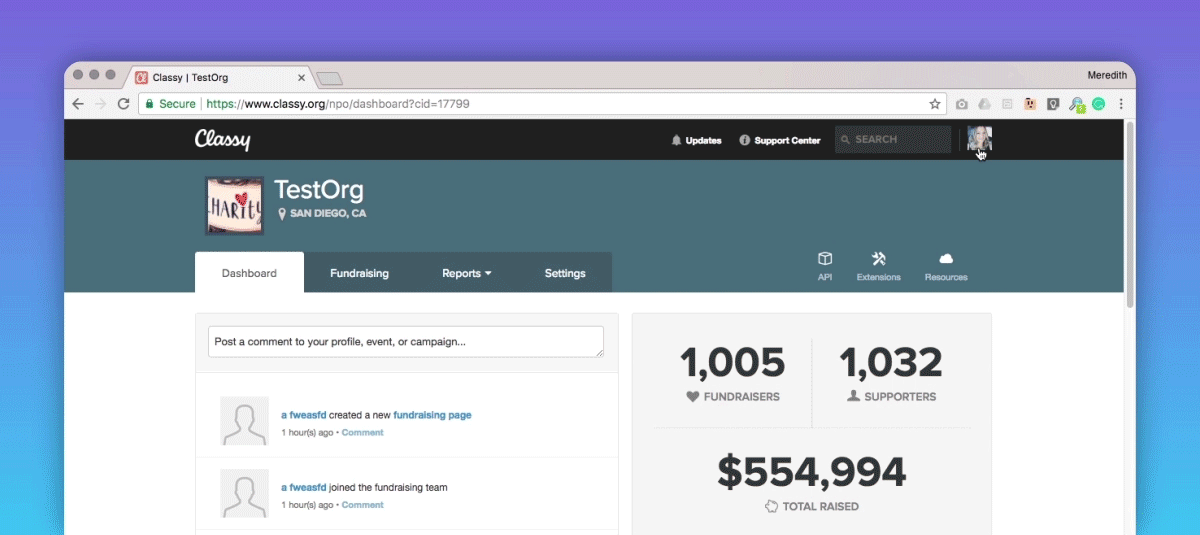
Task: Click Comment under created fundraising page entry
Action: 363,433
